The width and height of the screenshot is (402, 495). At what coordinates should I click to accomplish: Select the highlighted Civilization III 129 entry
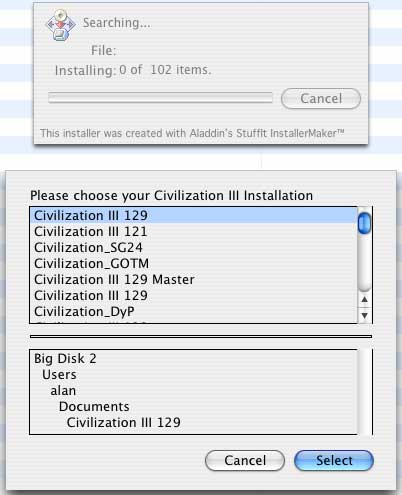coord(194,215)
